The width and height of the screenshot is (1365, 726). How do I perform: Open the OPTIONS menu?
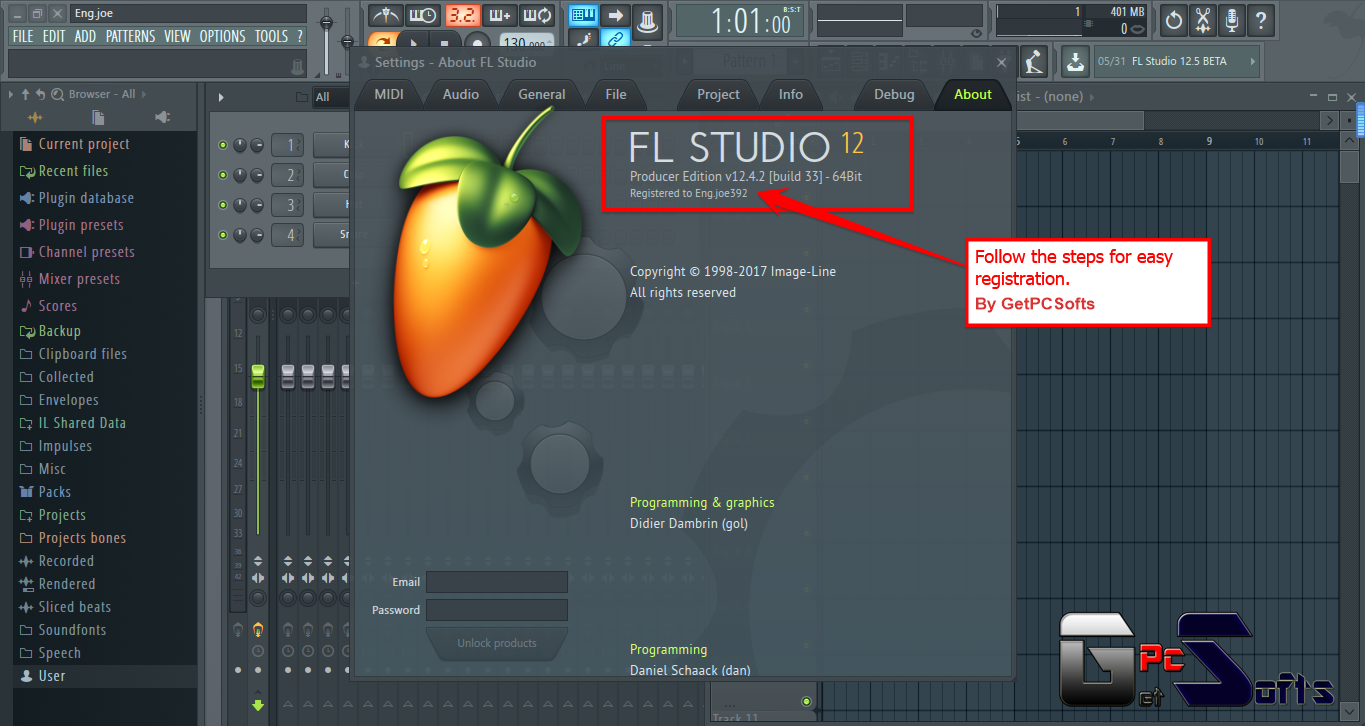click(222, 36)
